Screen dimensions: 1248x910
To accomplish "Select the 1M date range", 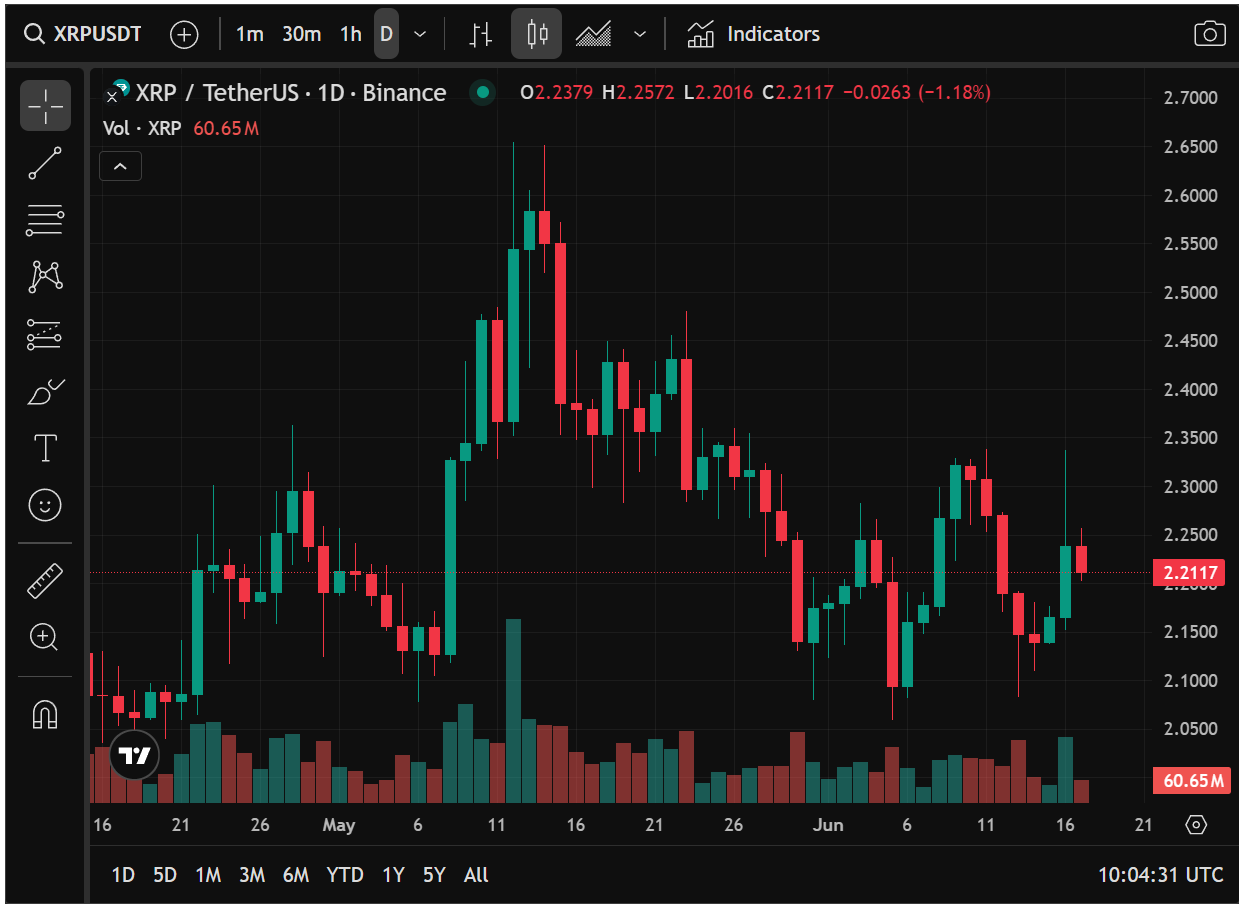I will click(208, 875).
